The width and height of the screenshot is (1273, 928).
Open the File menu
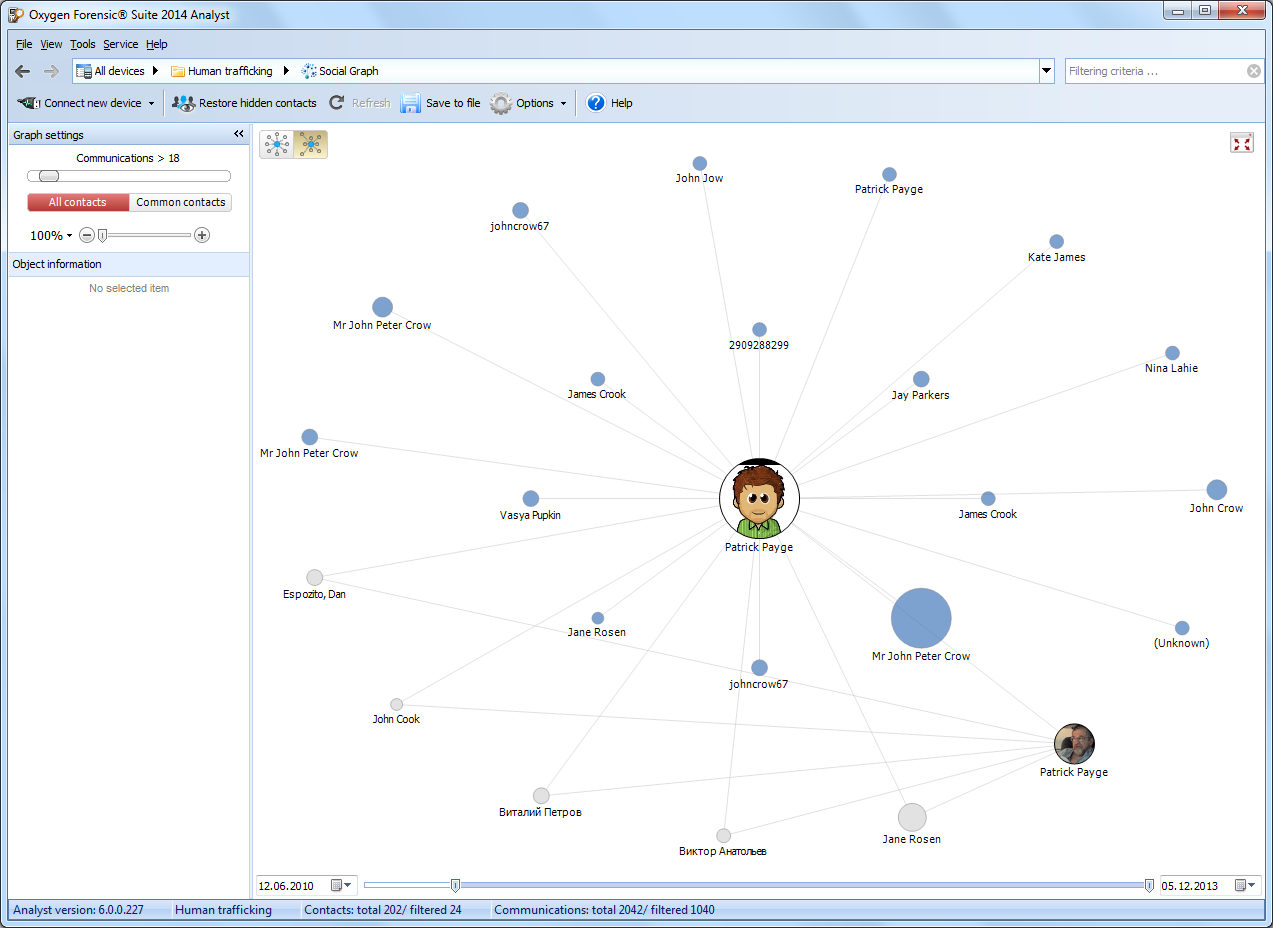24,44
